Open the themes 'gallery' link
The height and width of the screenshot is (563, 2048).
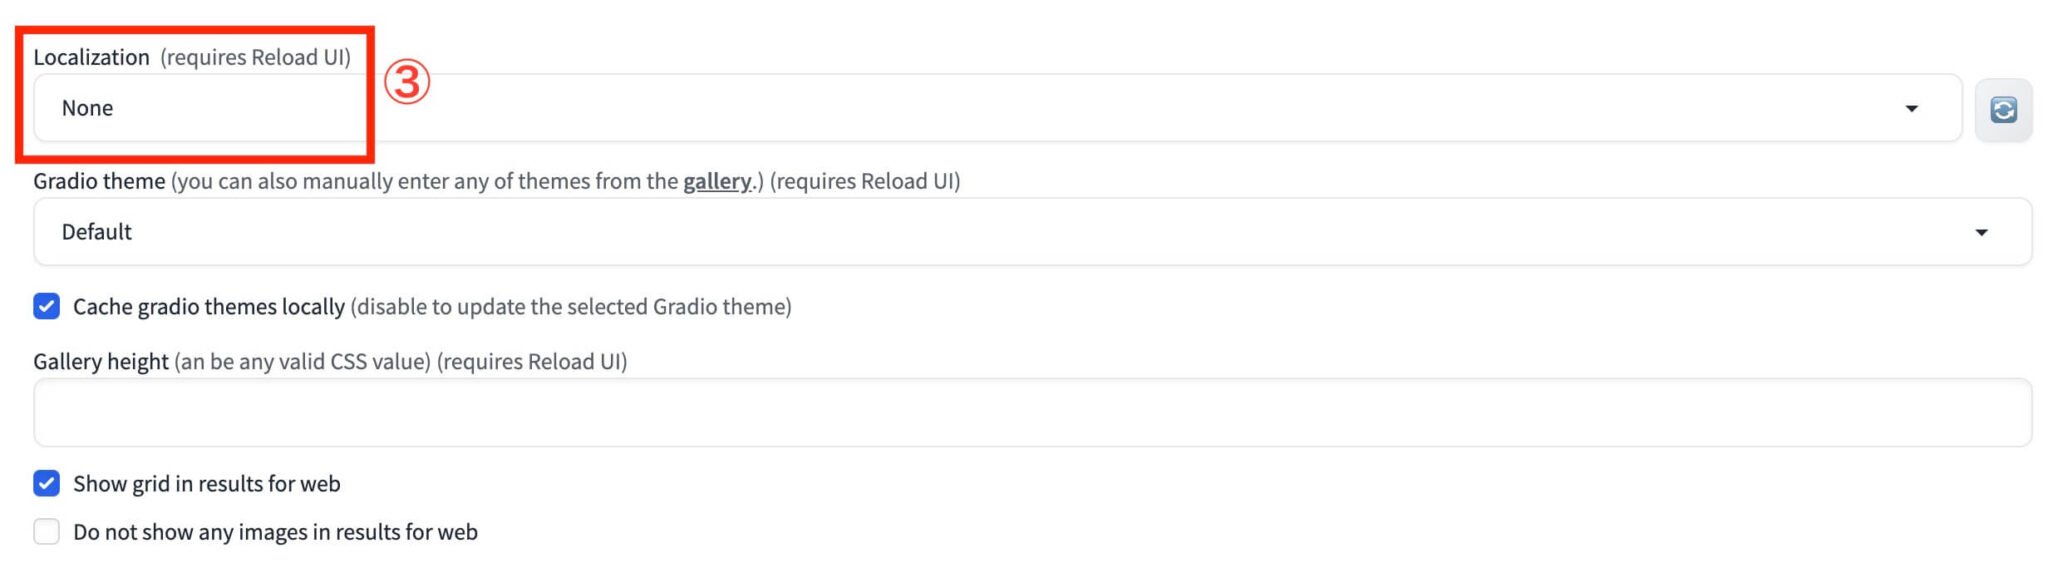coord(717,181)
